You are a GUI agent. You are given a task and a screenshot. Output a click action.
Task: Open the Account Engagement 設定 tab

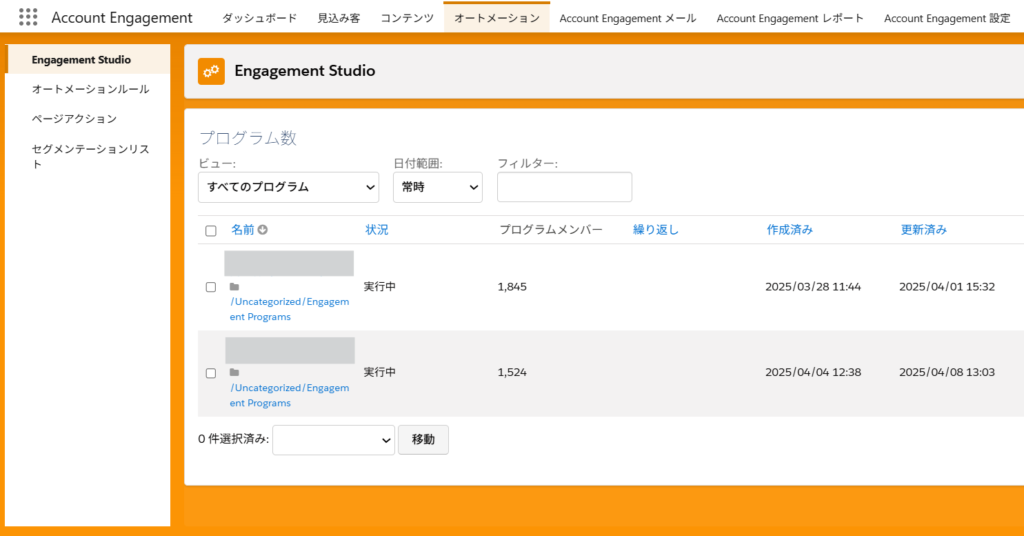947,18
